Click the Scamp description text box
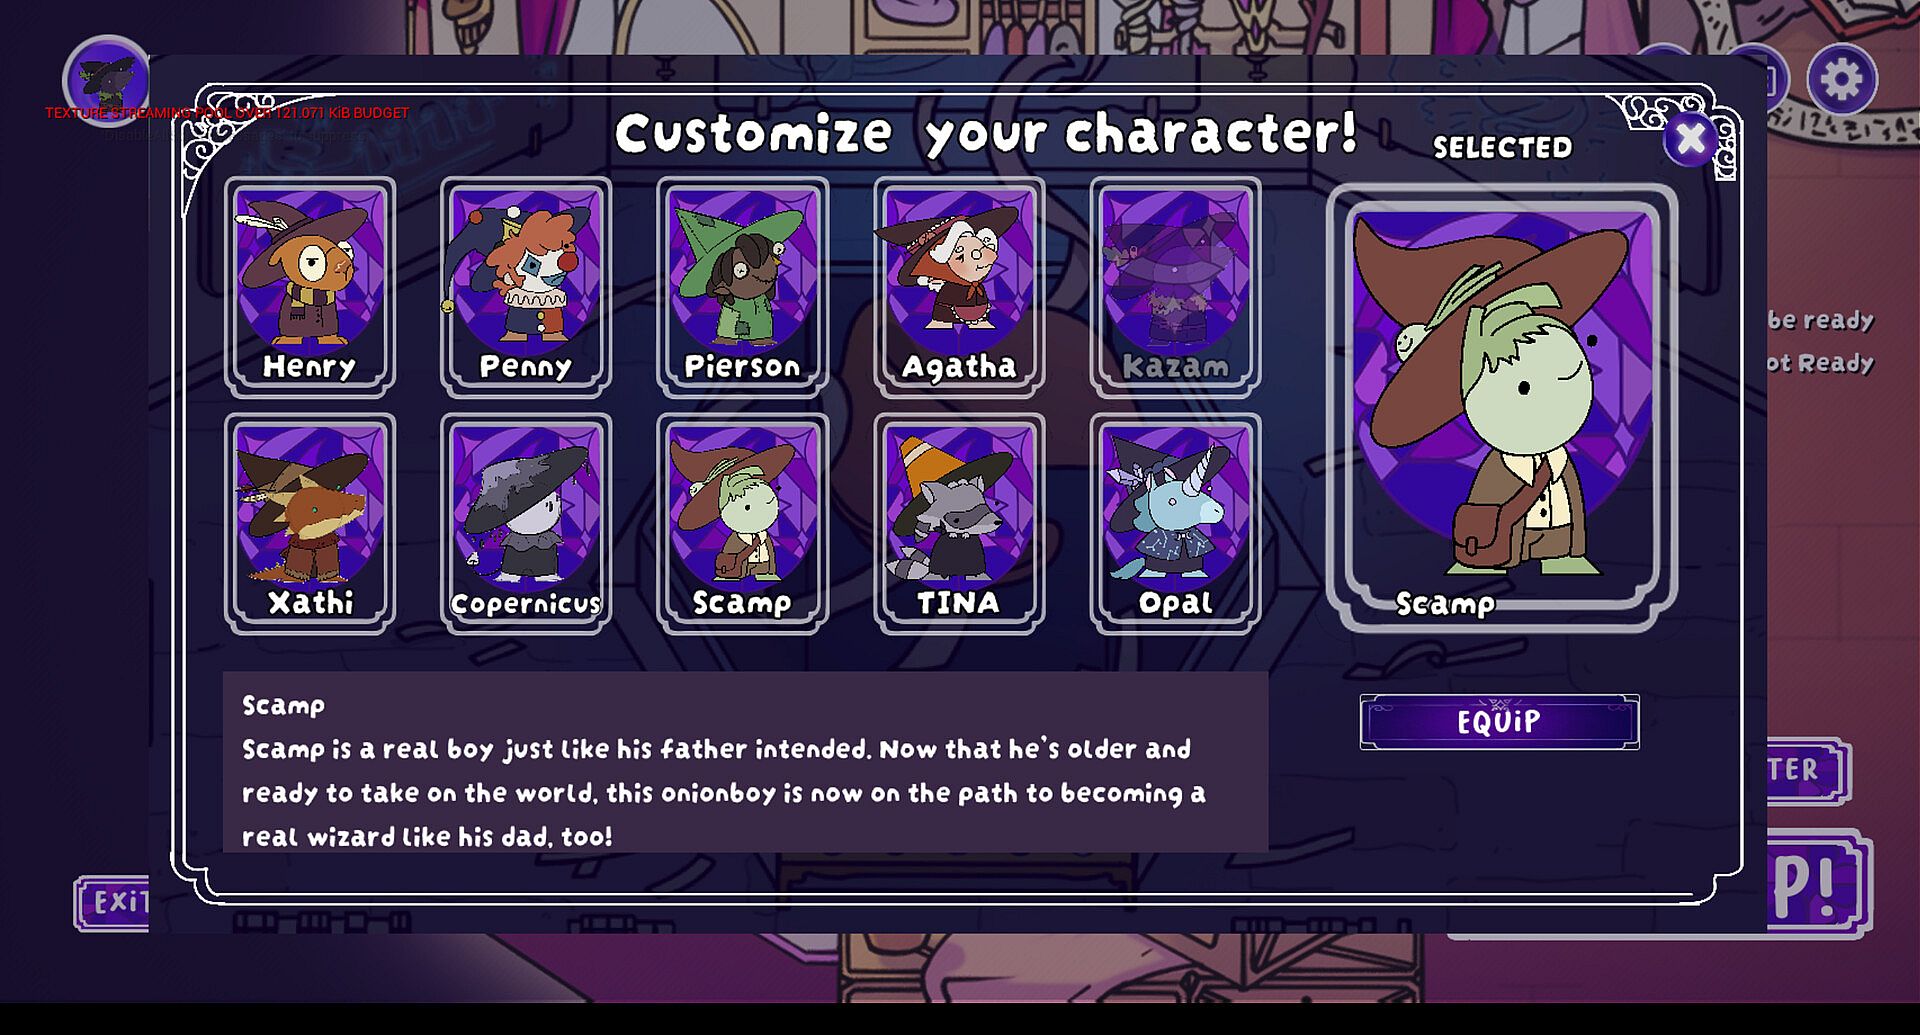The image size is (1920, 1035). point(745,762)
